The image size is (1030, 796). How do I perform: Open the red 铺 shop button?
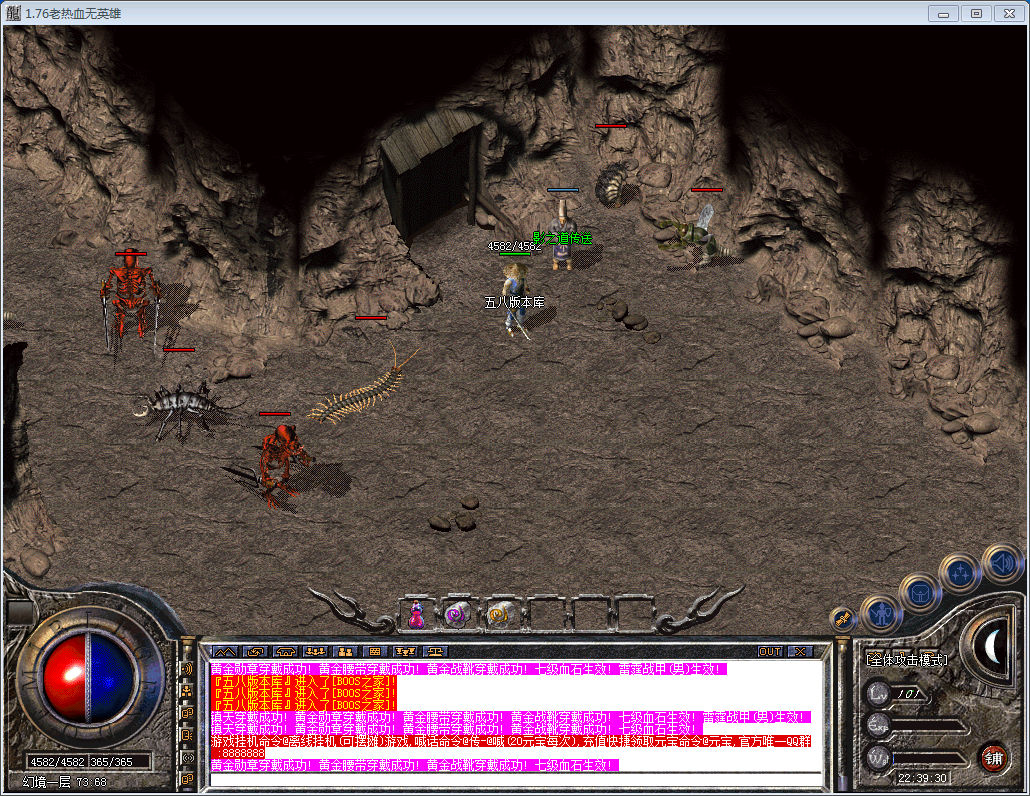993,759
